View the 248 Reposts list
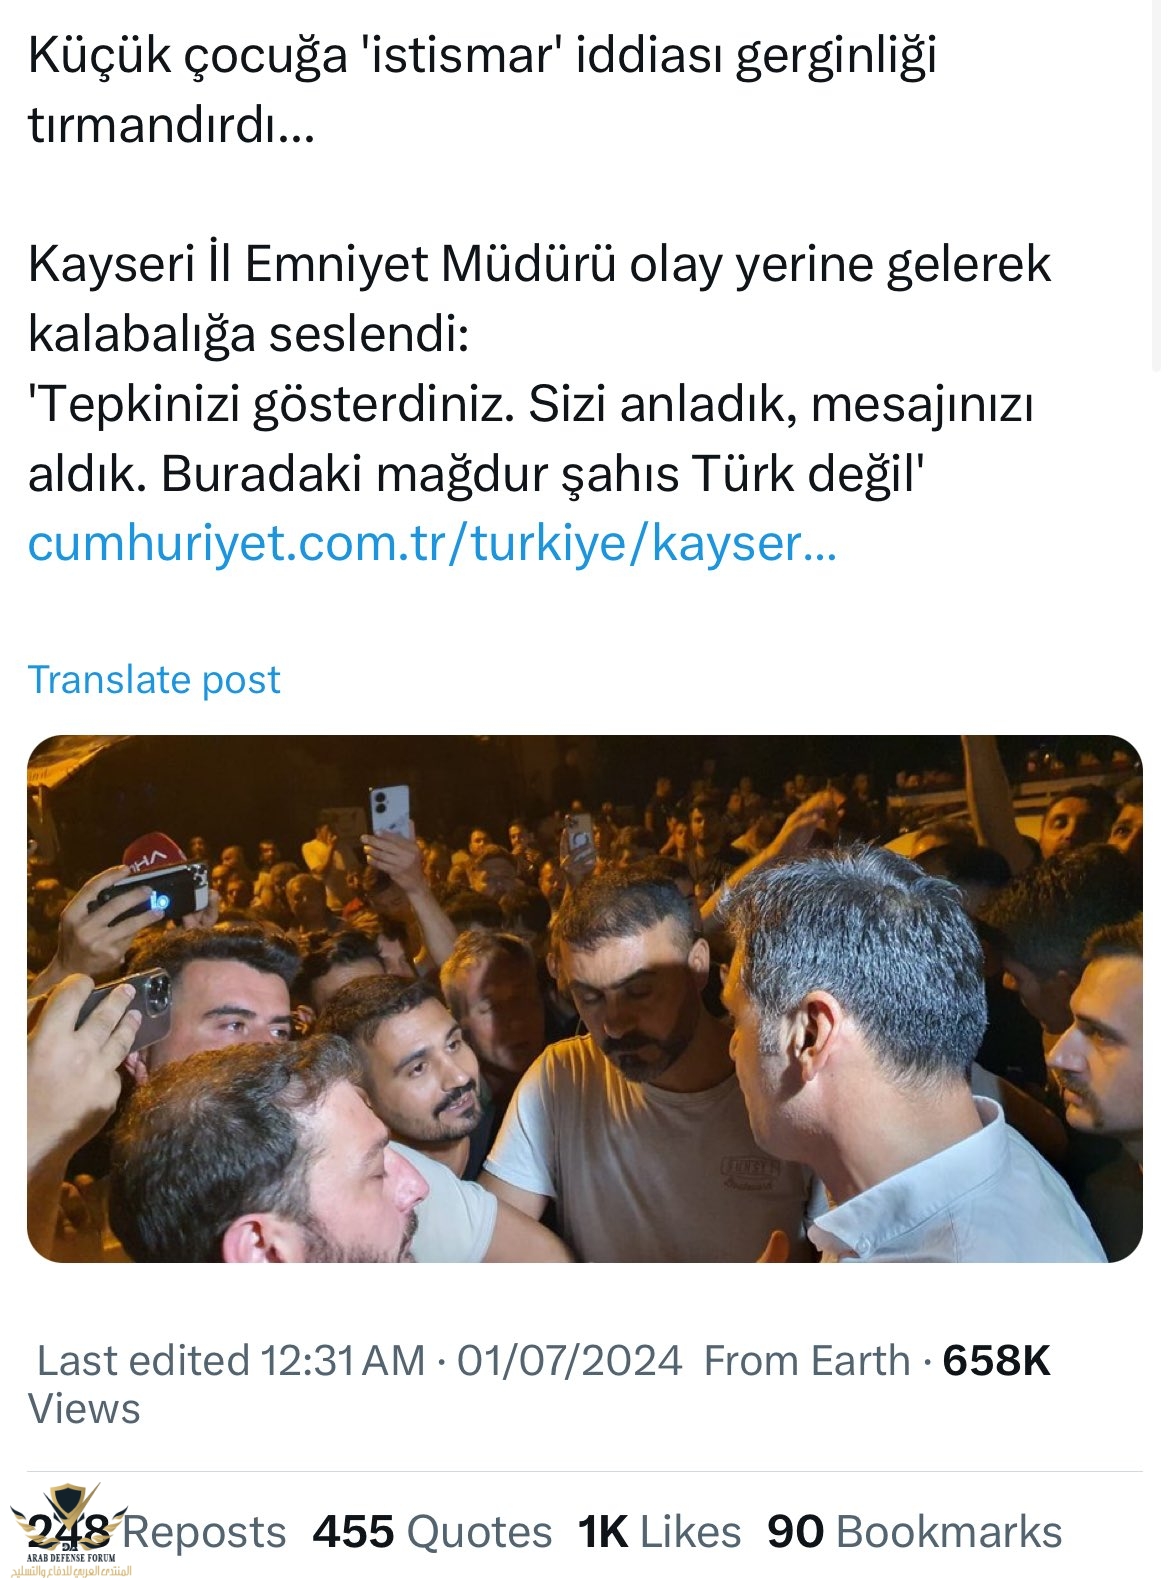This screenshot has height=1581, width=1169. coord(157,1531)
